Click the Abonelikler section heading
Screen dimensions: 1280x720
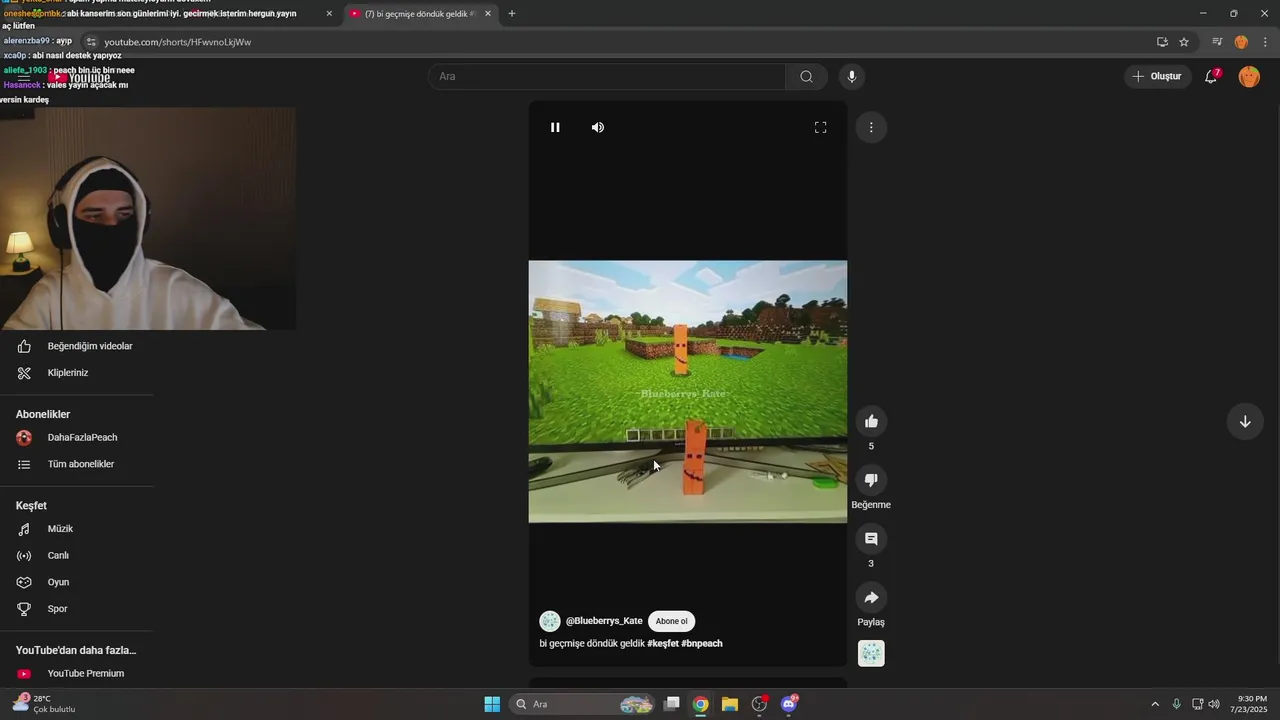coord(43,414)
